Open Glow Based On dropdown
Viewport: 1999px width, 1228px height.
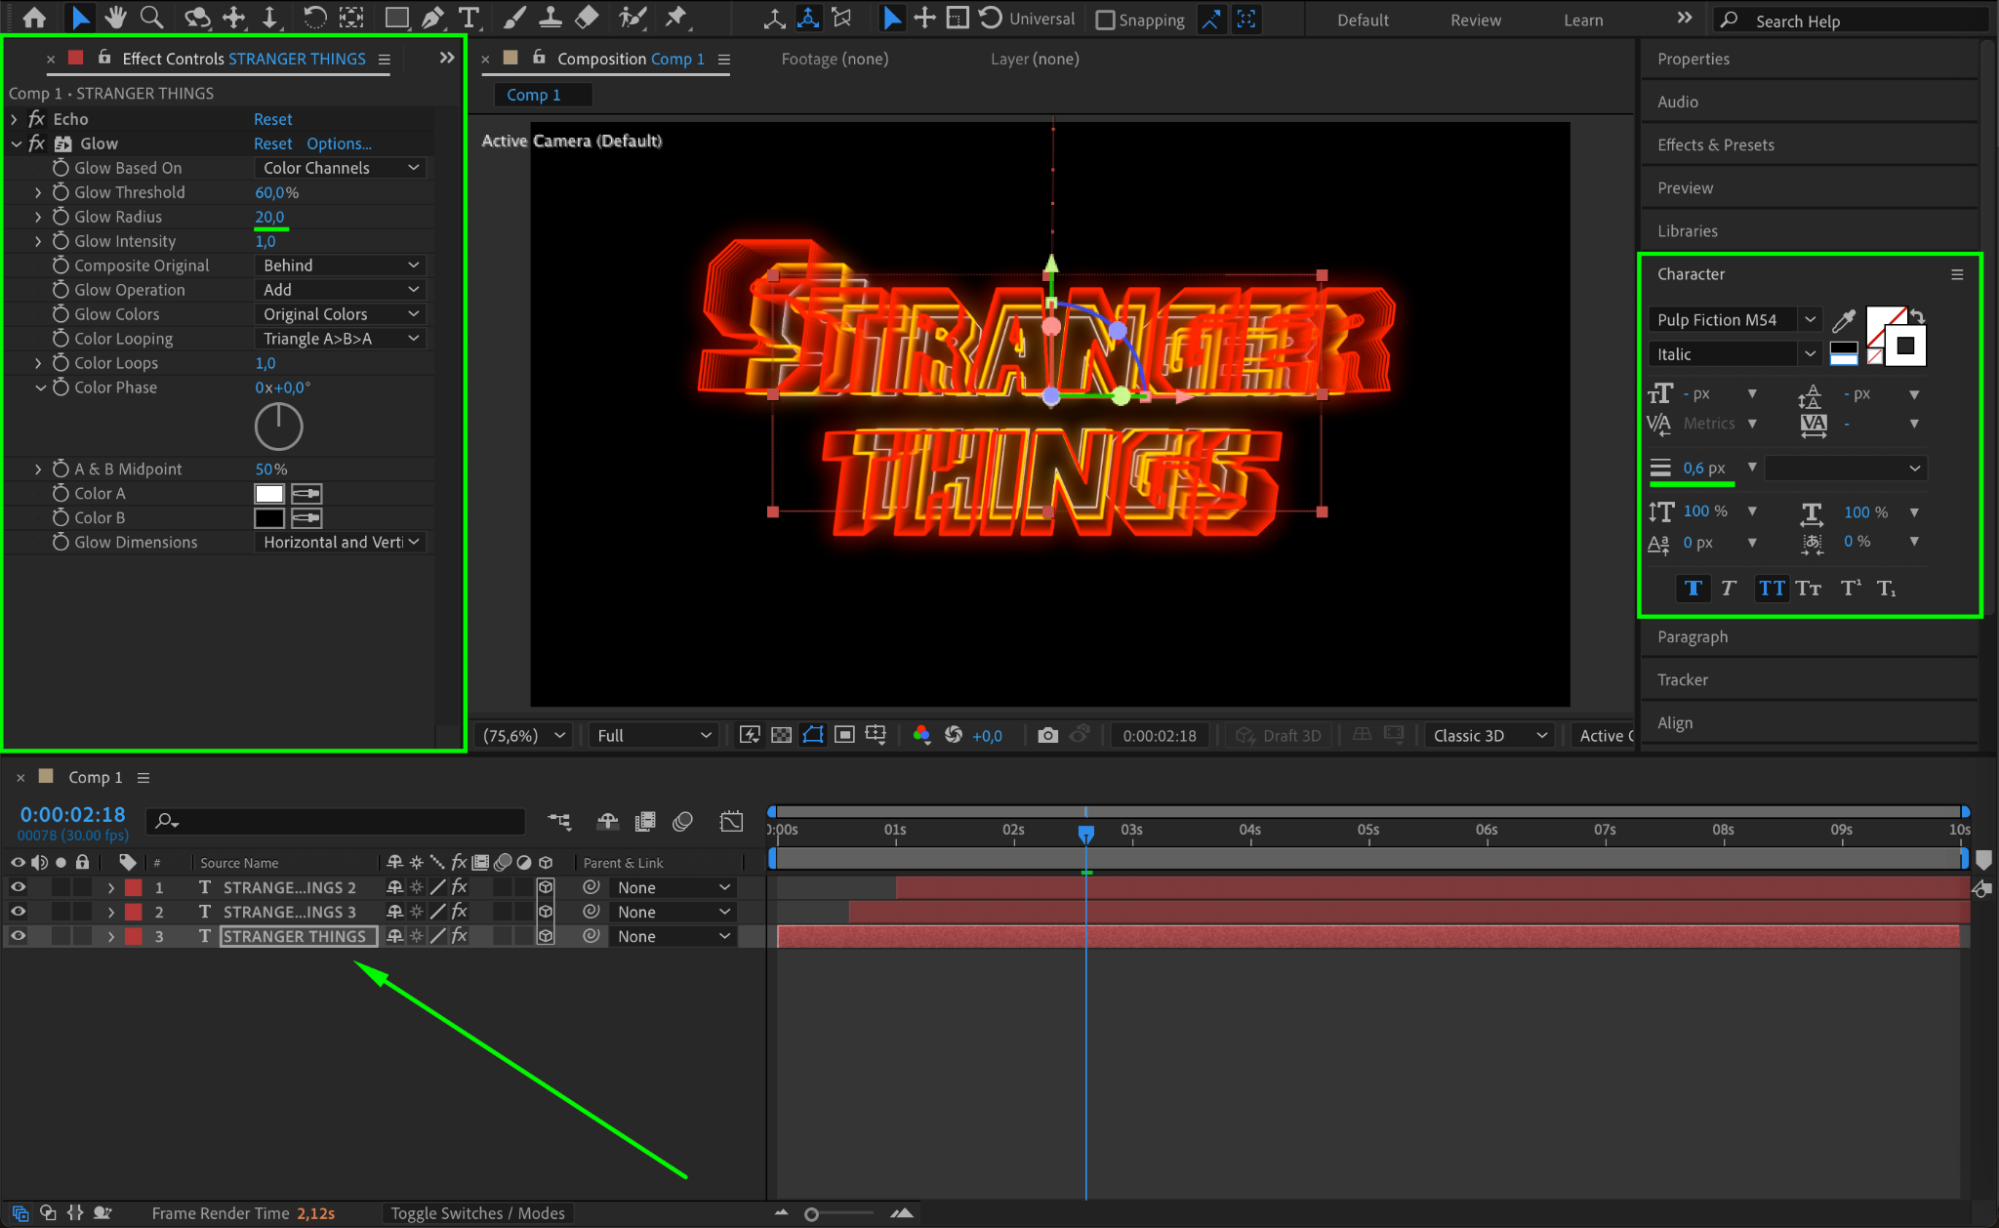[x=340, y=168]
